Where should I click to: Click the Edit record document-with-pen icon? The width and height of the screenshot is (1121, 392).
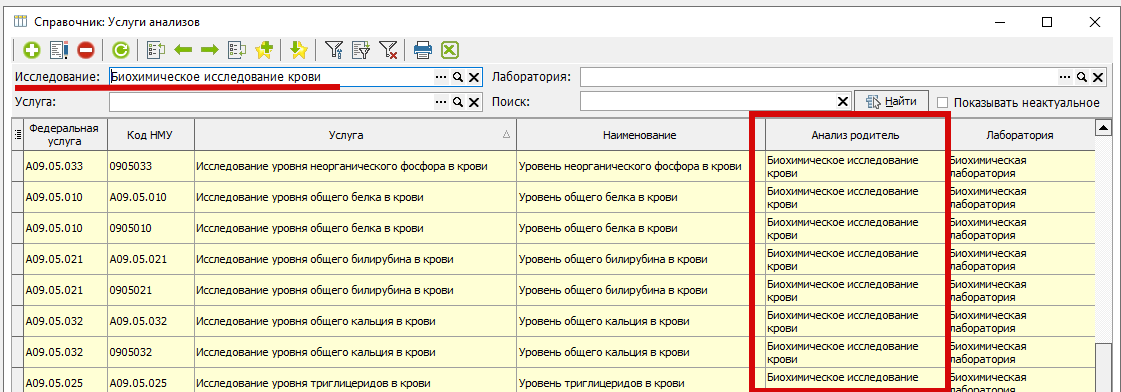[x=59, y=50]
